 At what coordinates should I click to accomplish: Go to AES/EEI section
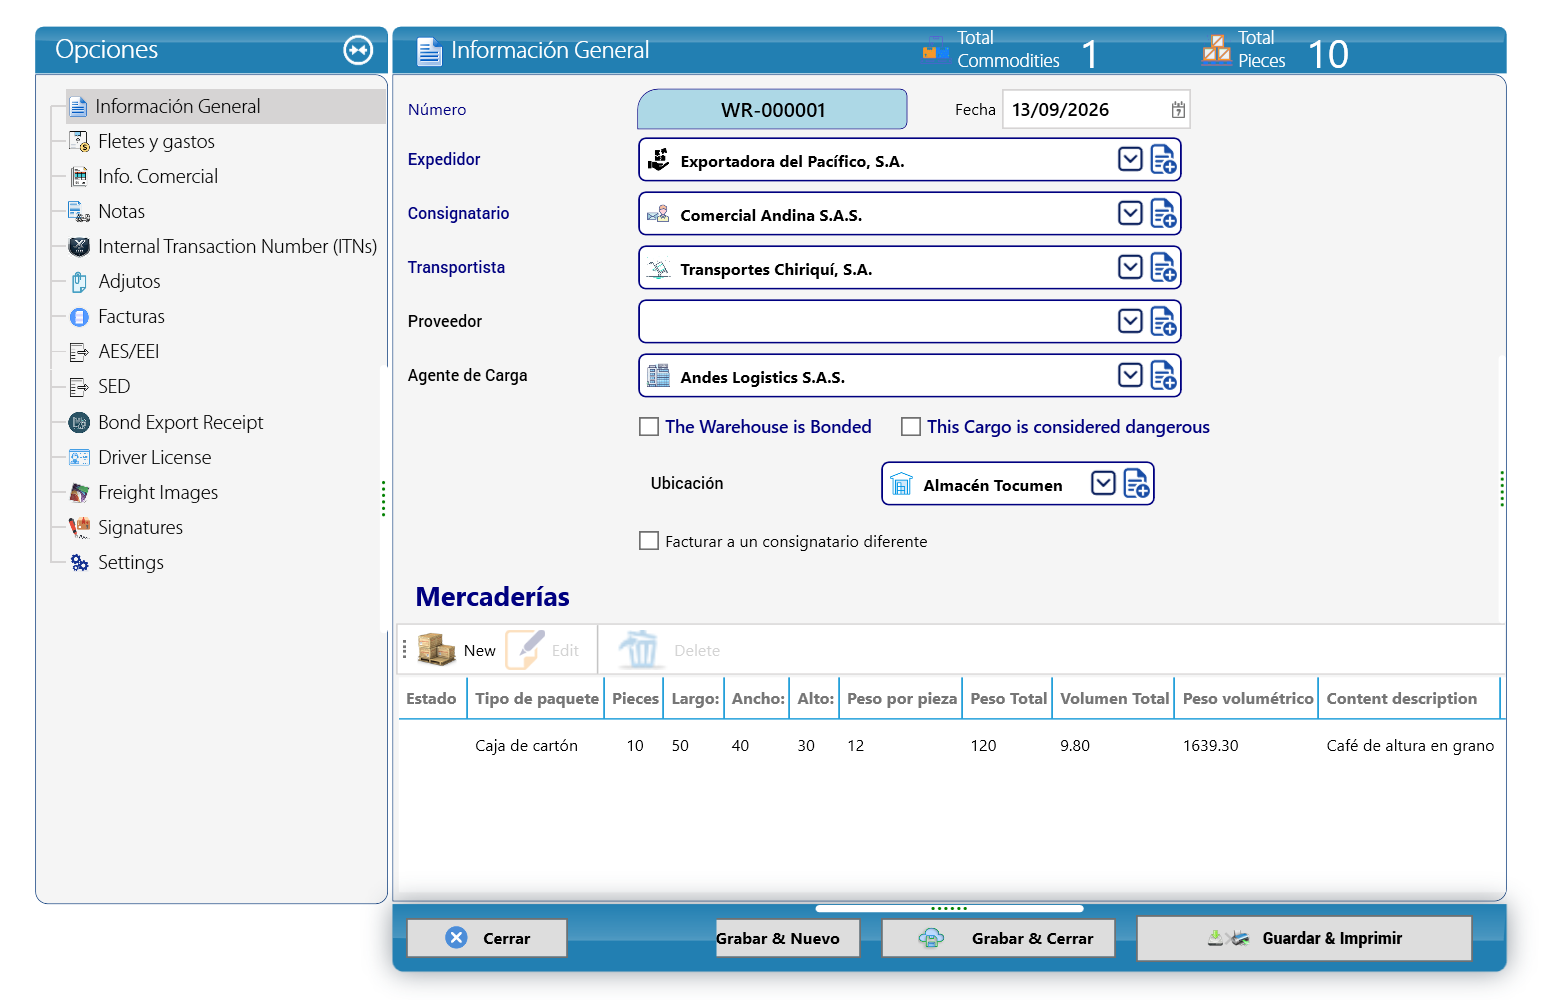pyautogui.click(x=113, y=352)
